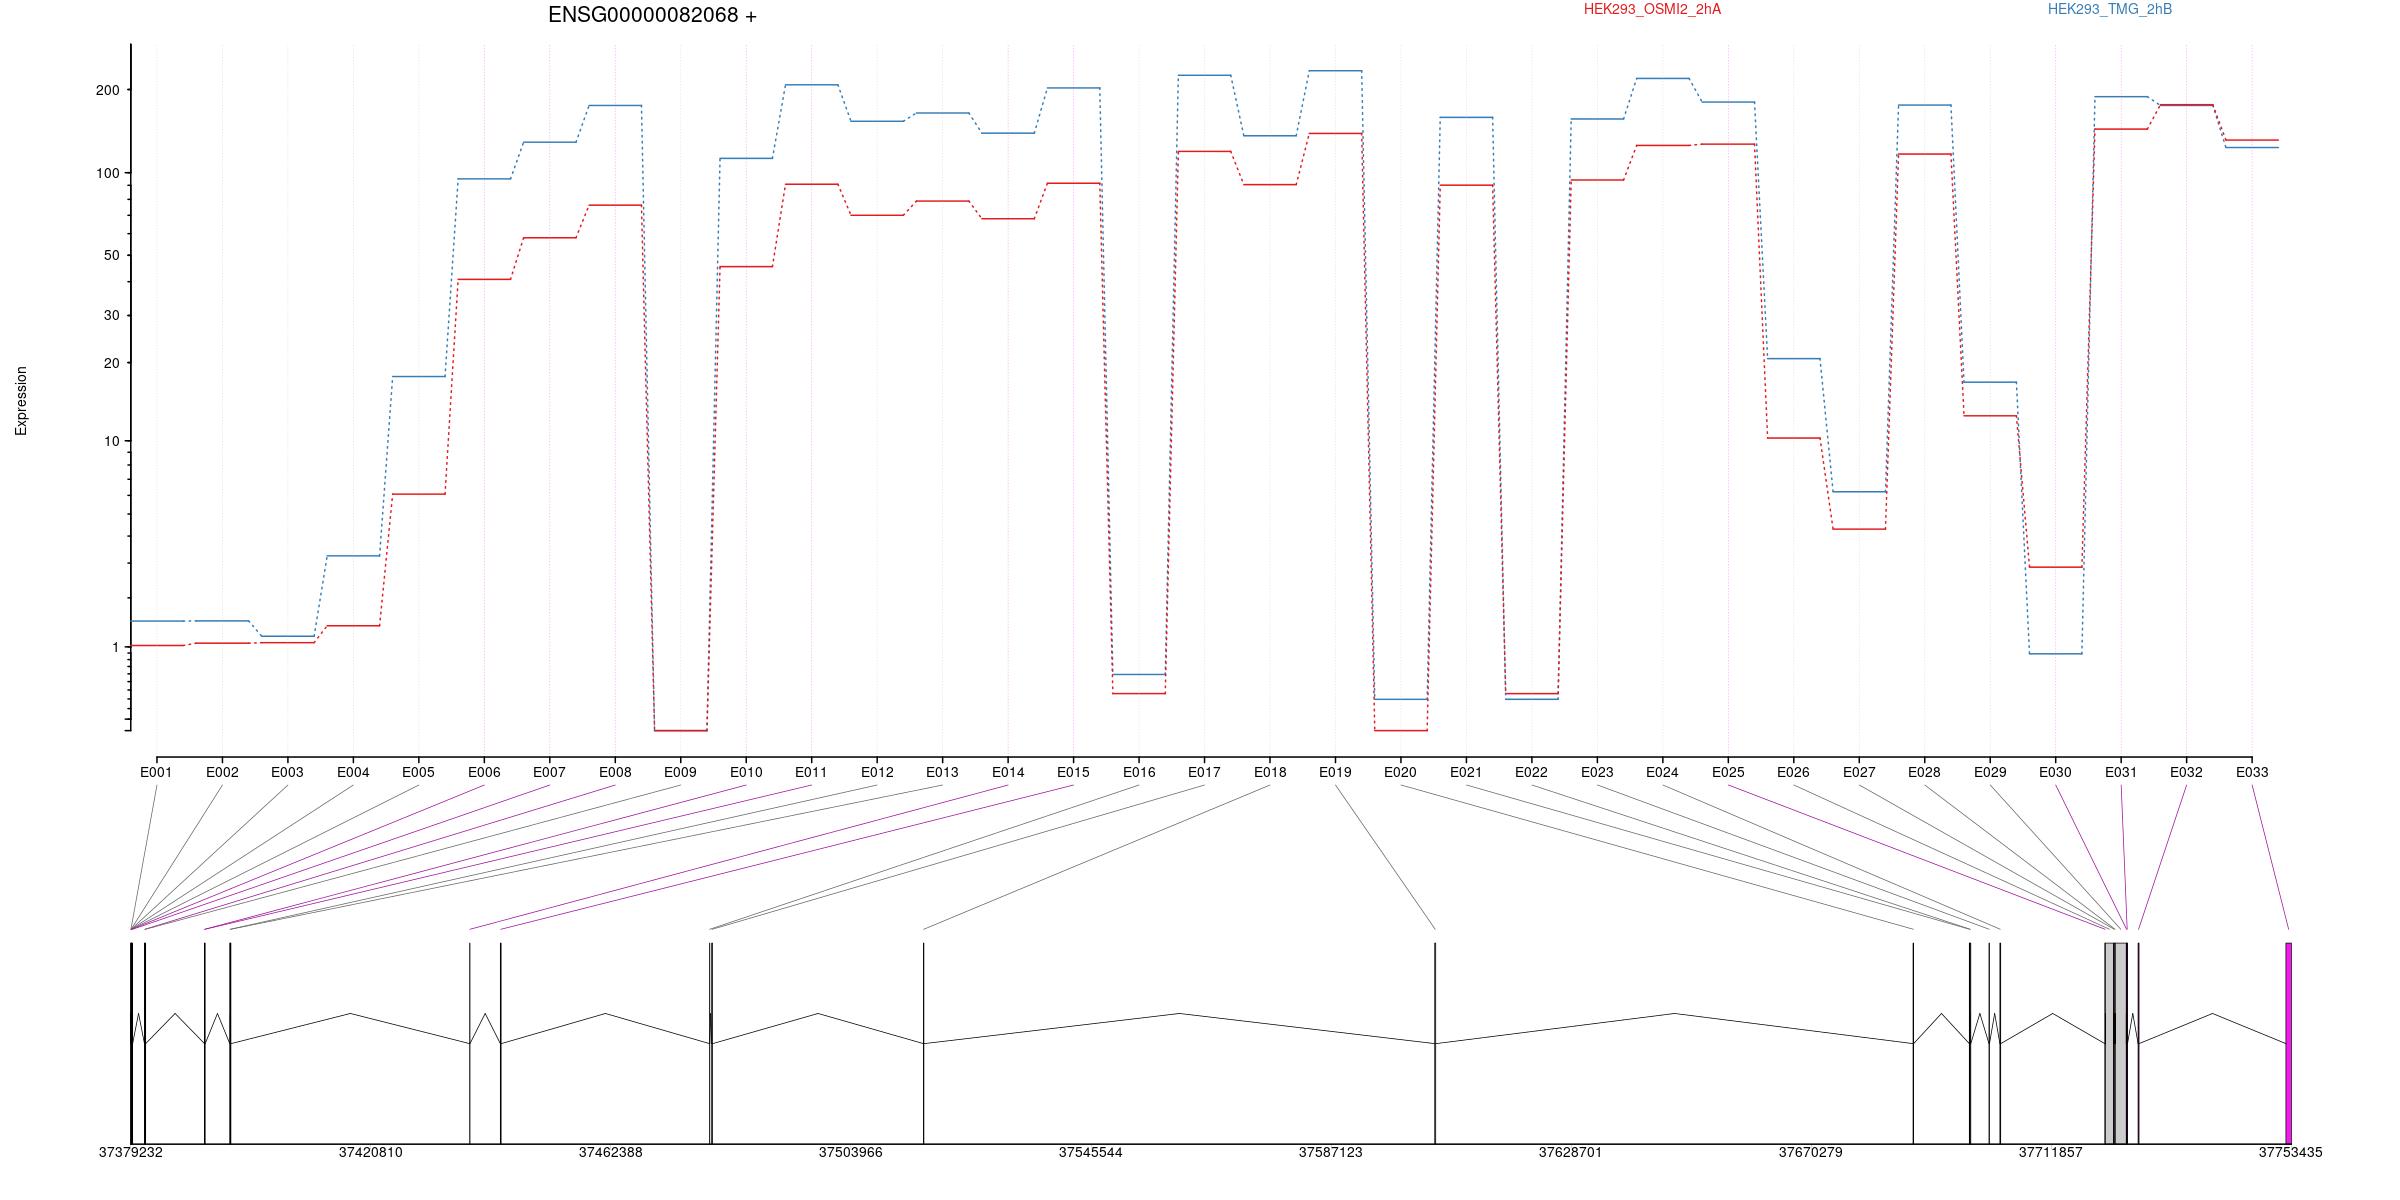Click the y-axis tick value 10
2400x1200 pixels.
coord(112,441)
